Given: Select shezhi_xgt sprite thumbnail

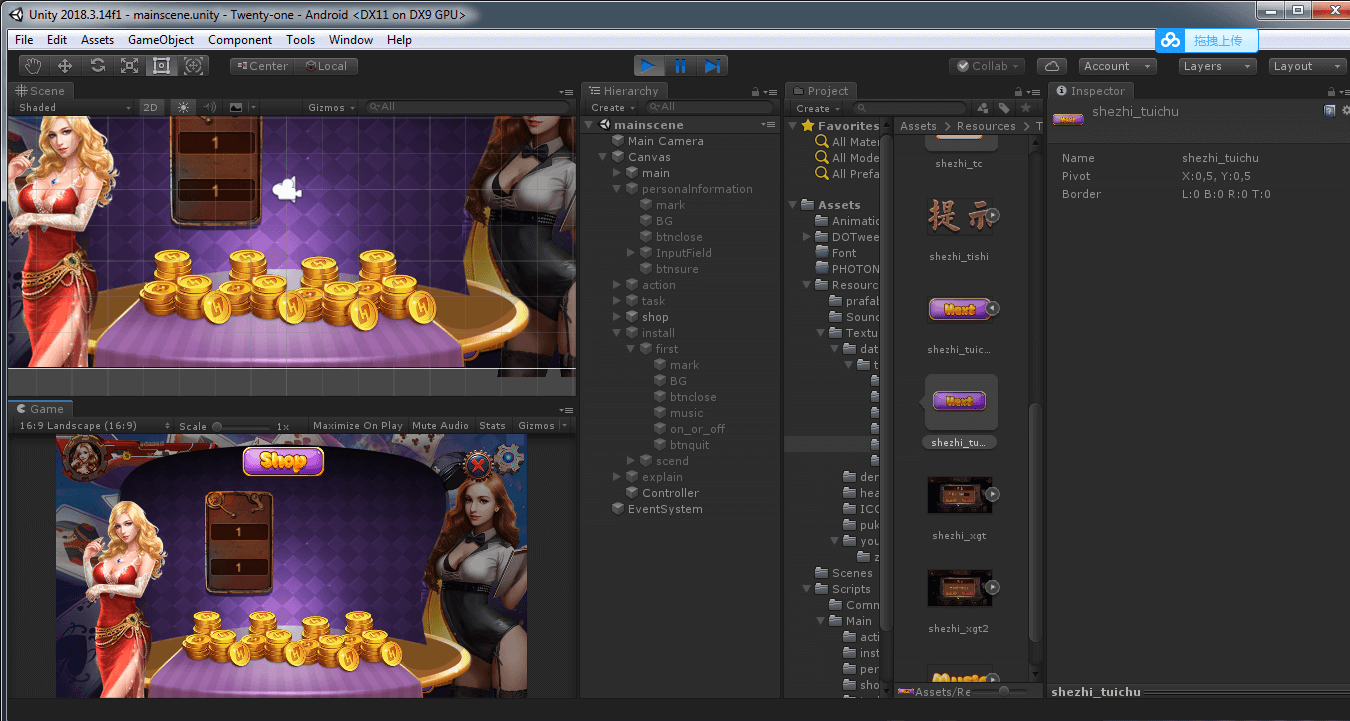Looking at the screenshot, I should [x=959, y=496].
